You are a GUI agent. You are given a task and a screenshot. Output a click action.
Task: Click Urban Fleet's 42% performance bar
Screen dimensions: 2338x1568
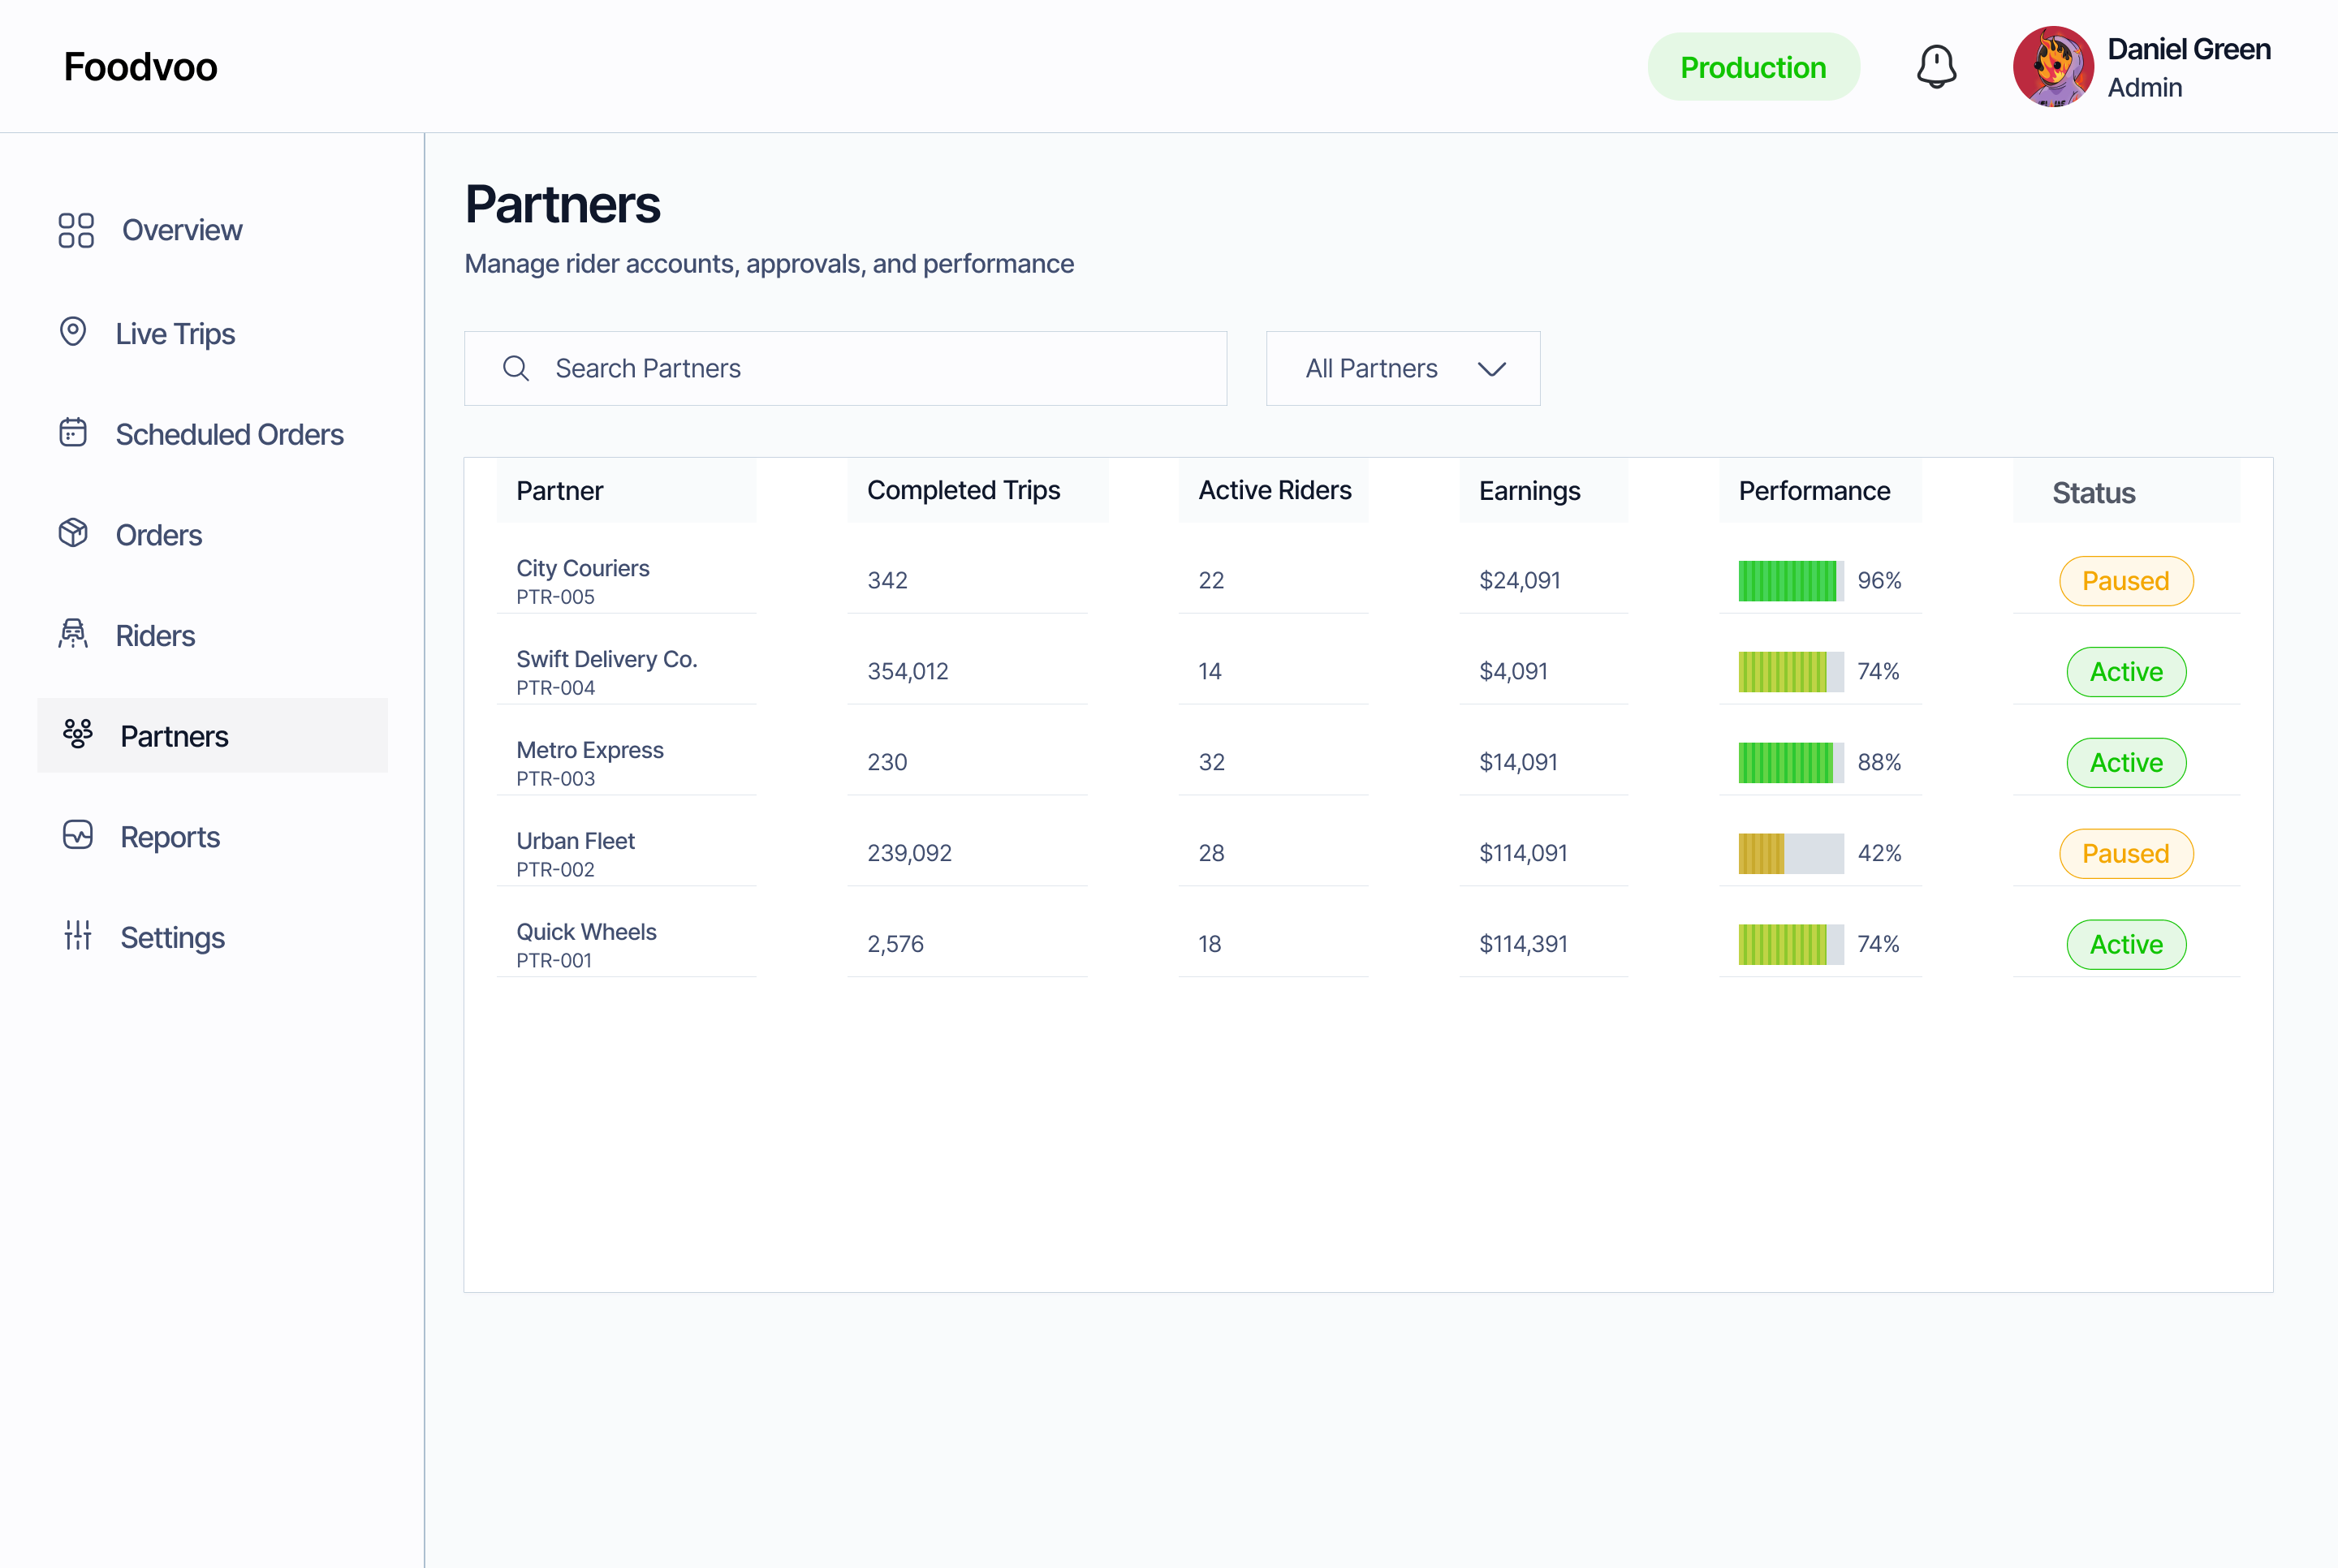[1791, 854]
